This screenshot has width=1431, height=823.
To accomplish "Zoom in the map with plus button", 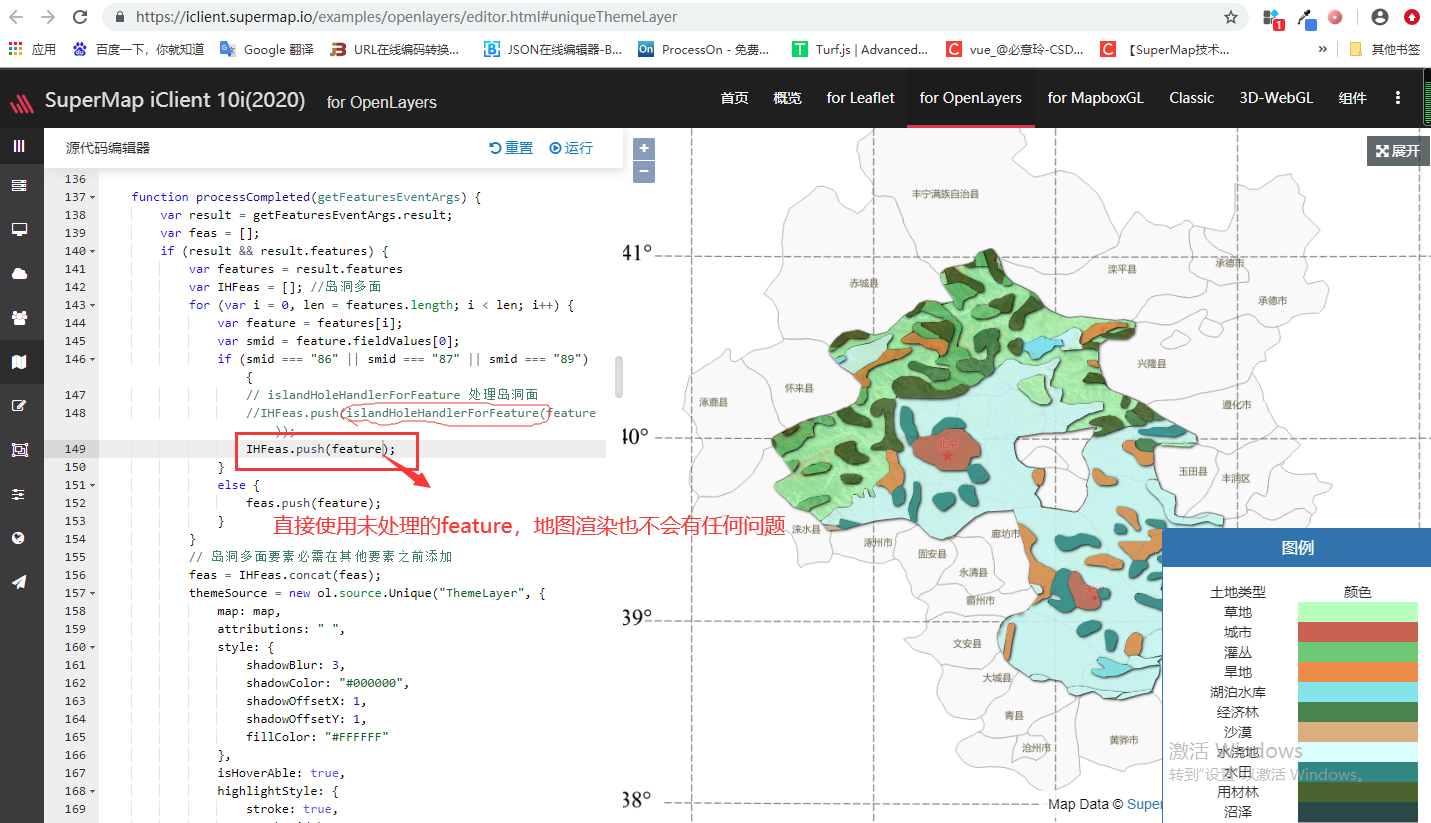I will click(644, 149).
